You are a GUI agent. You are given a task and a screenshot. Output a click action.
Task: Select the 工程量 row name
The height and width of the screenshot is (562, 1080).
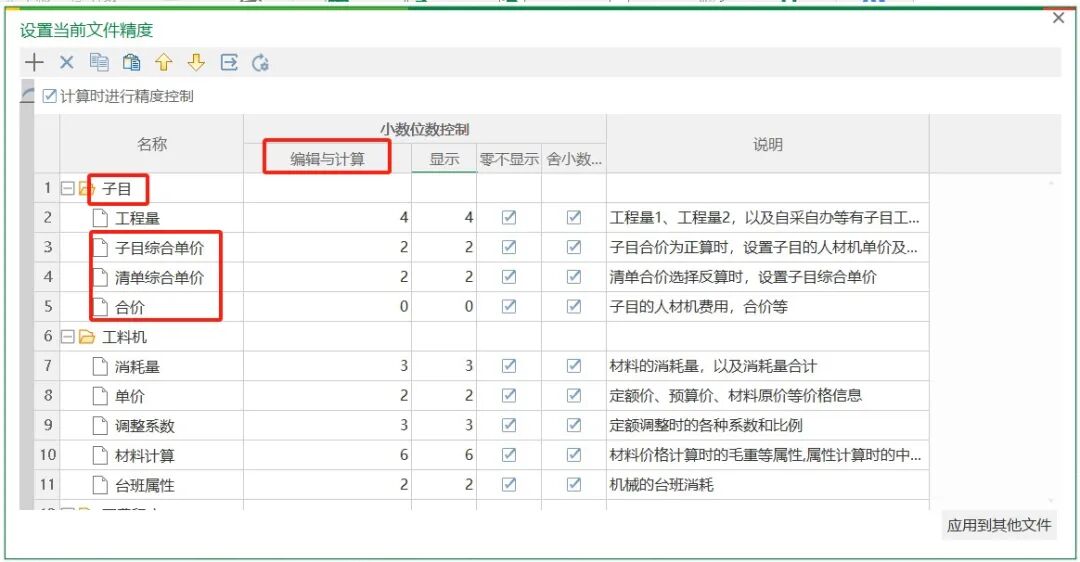click(137, 218)
